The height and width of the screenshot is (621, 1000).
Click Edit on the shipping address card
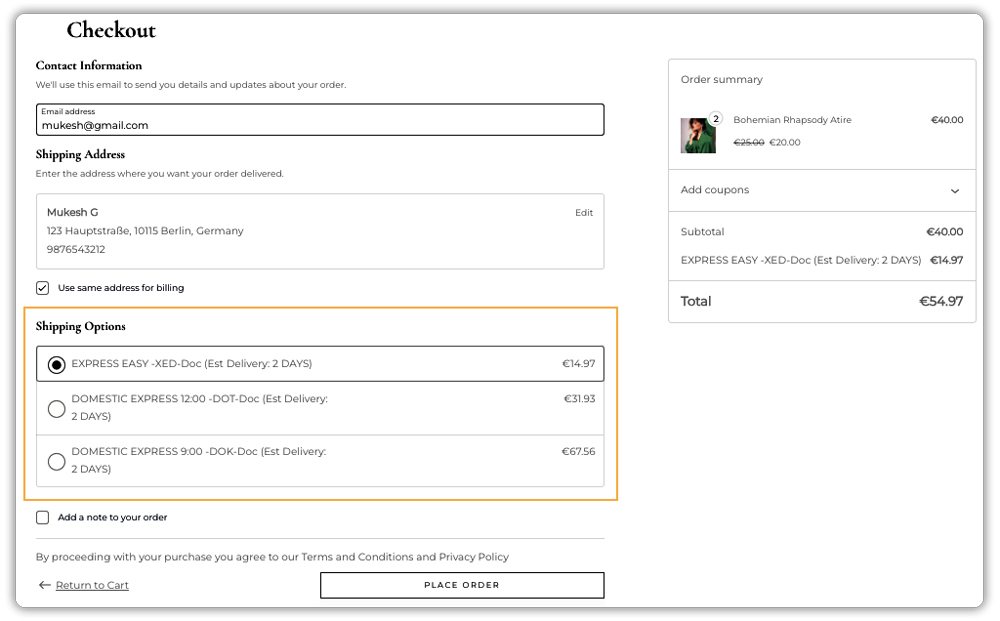(583, 213)
